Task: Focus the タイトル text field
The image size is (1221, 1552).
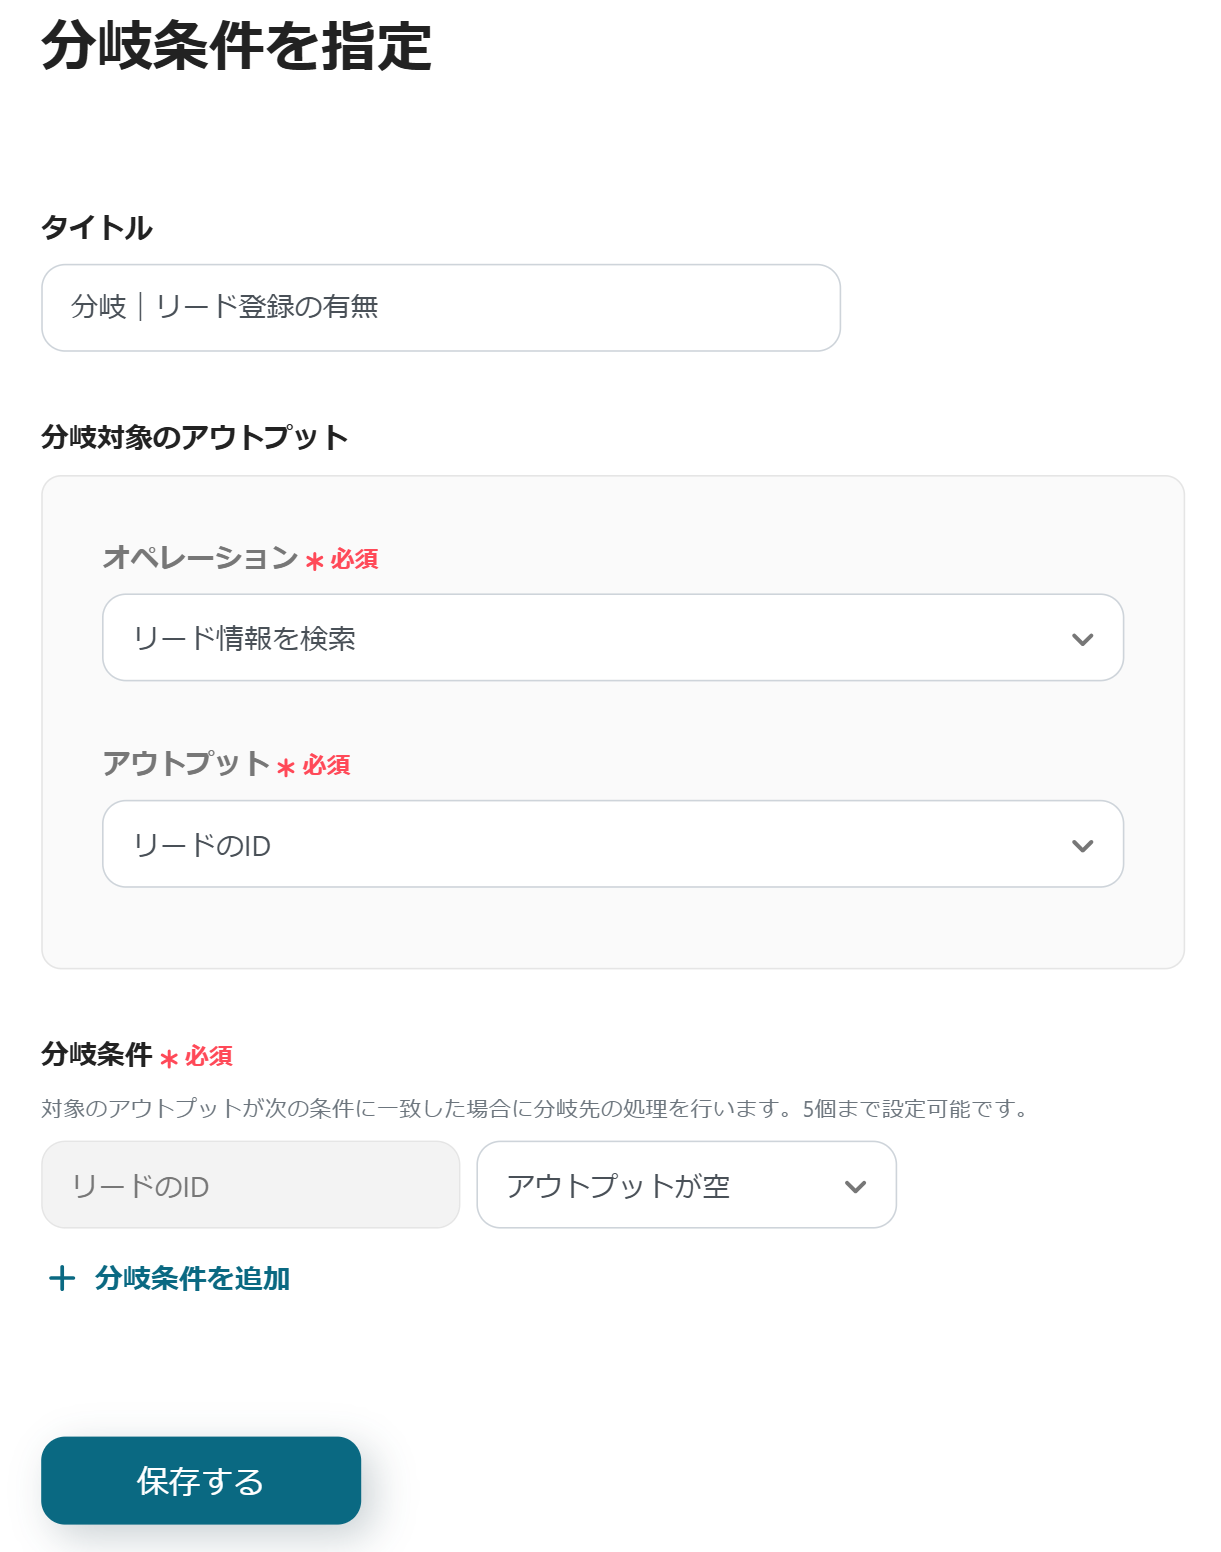Action: click(x=440, y=308)
